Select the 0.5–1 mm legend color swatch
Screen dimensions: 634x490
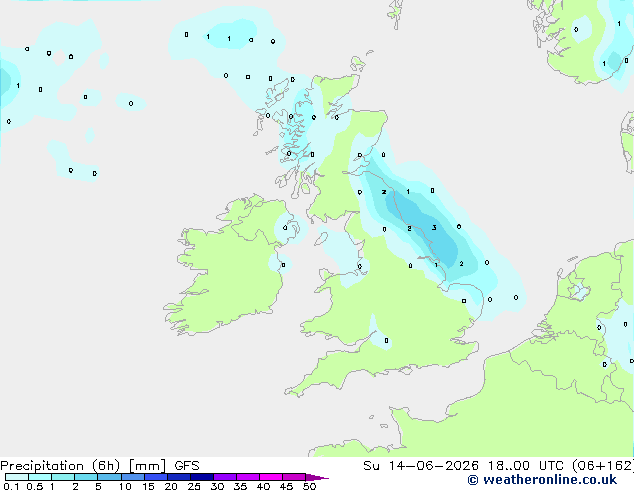[40, 477]
